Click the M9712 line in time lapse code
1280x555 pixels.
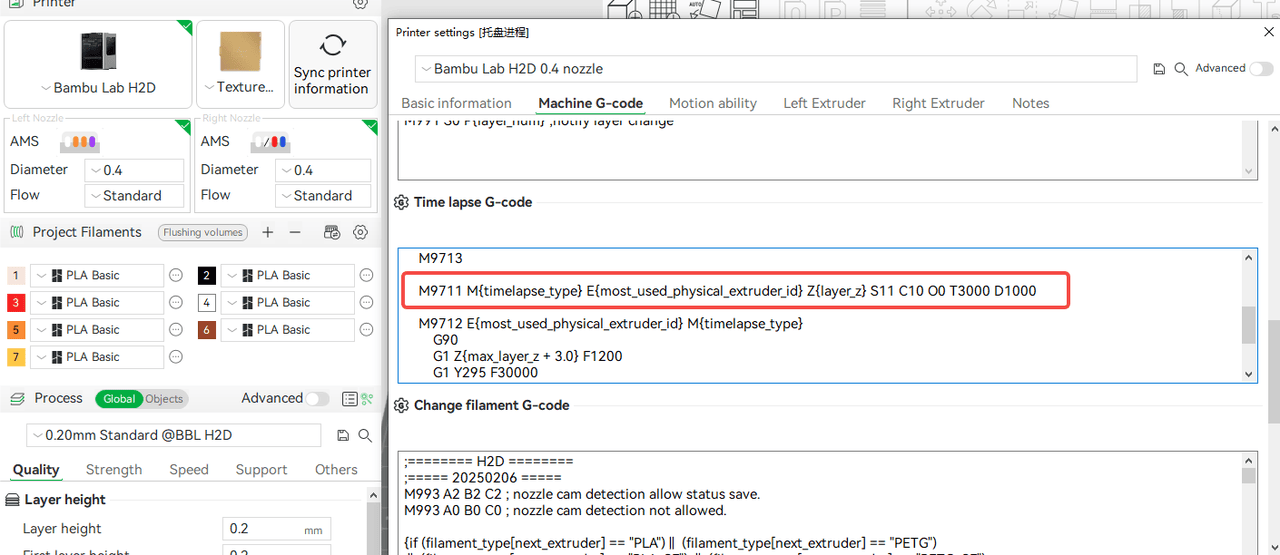tap(610, 323)
